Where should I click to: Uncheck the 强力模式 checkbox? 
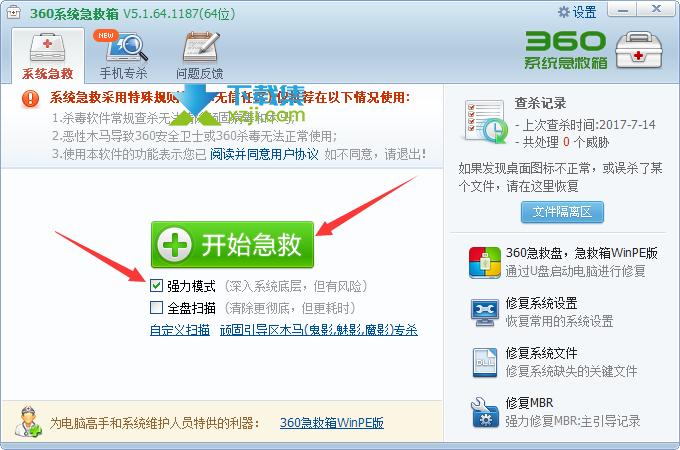pos(156,286)
